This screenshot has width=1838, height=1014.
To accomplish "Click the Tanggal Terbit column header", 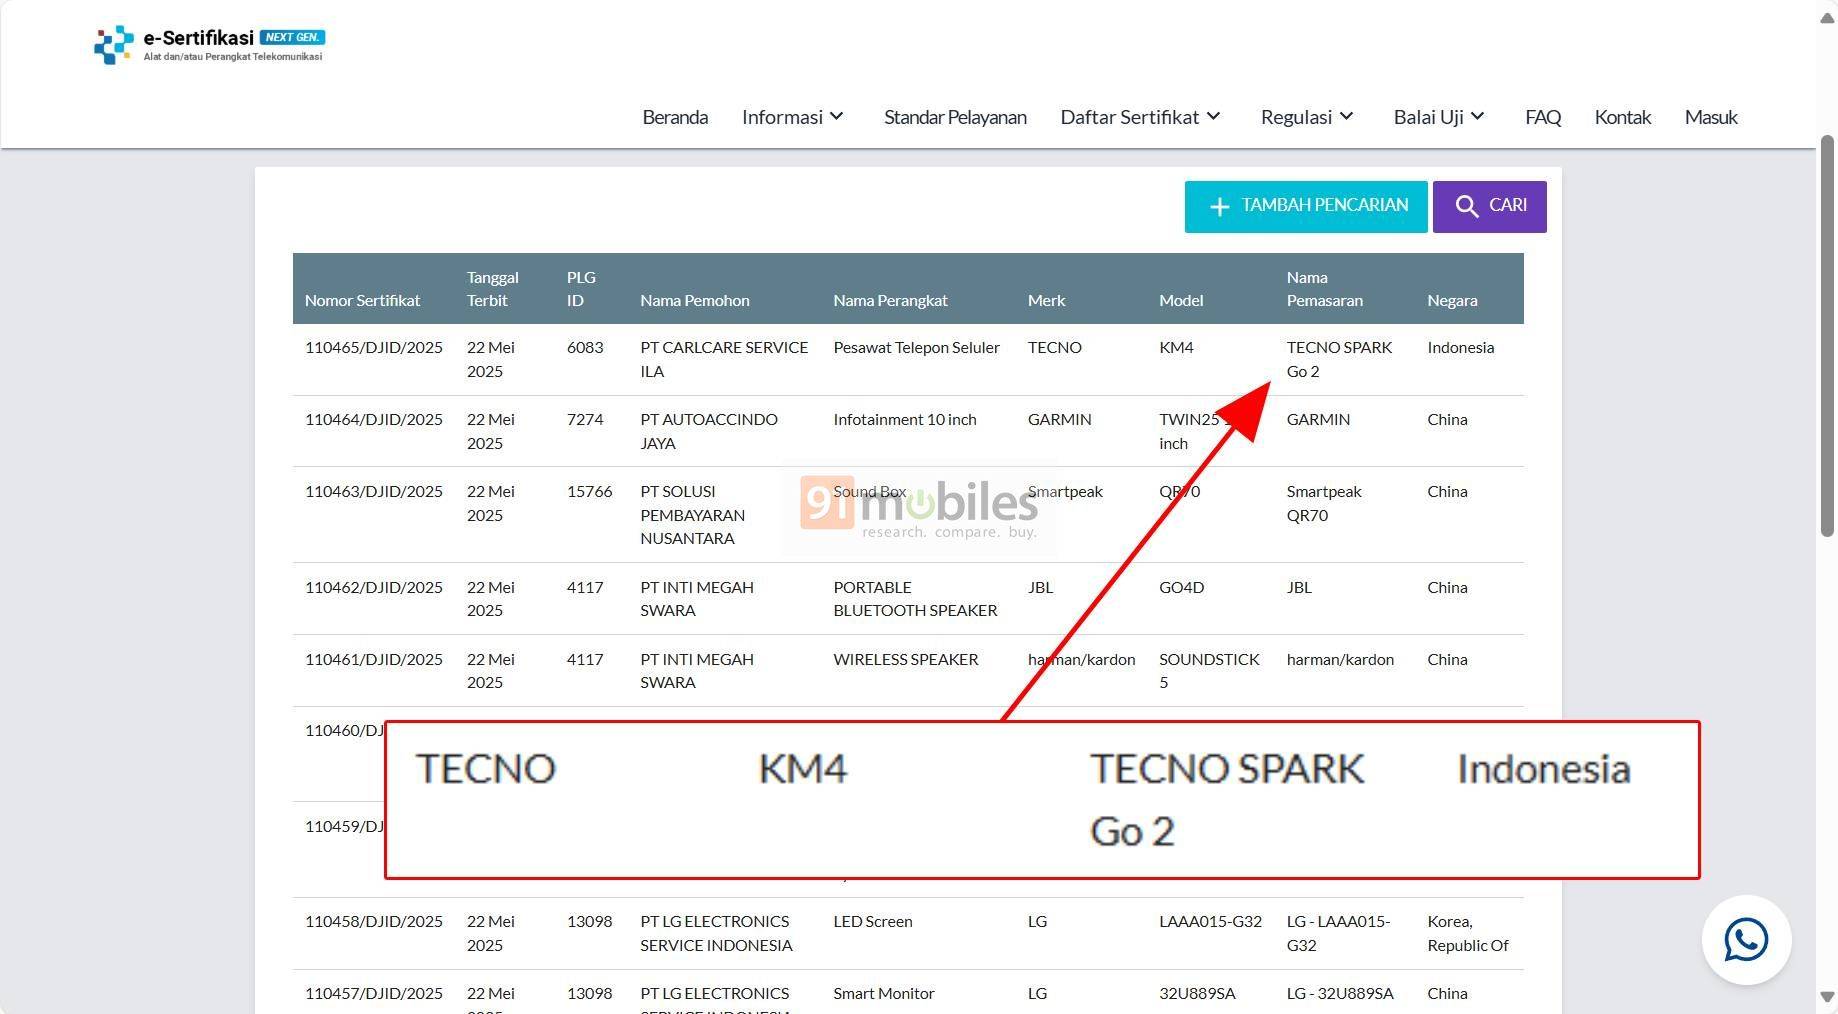I will point(492,288).
